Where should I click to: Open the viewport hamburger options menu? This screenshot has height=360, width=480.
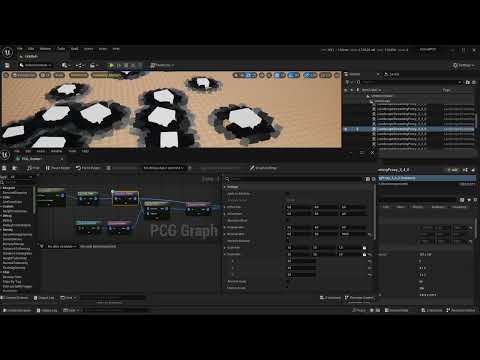coord(6,75)
